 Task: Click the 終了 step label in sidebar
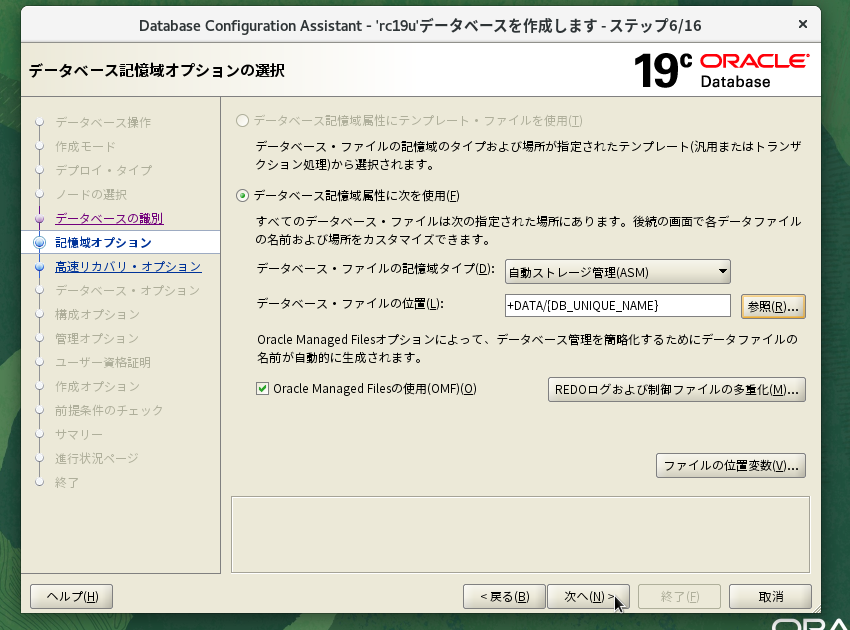tap(67, 483)
